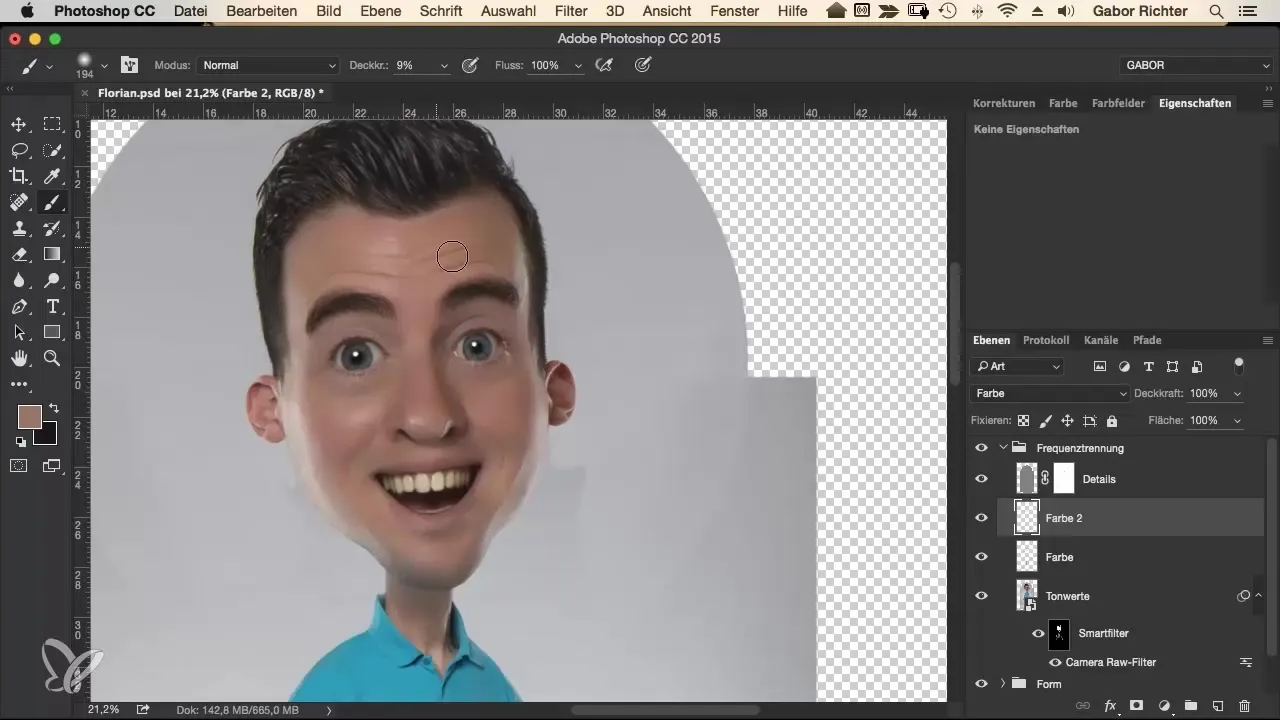Select the Move tool
This screenshot has height=720, width=1280.
point(18,124)
